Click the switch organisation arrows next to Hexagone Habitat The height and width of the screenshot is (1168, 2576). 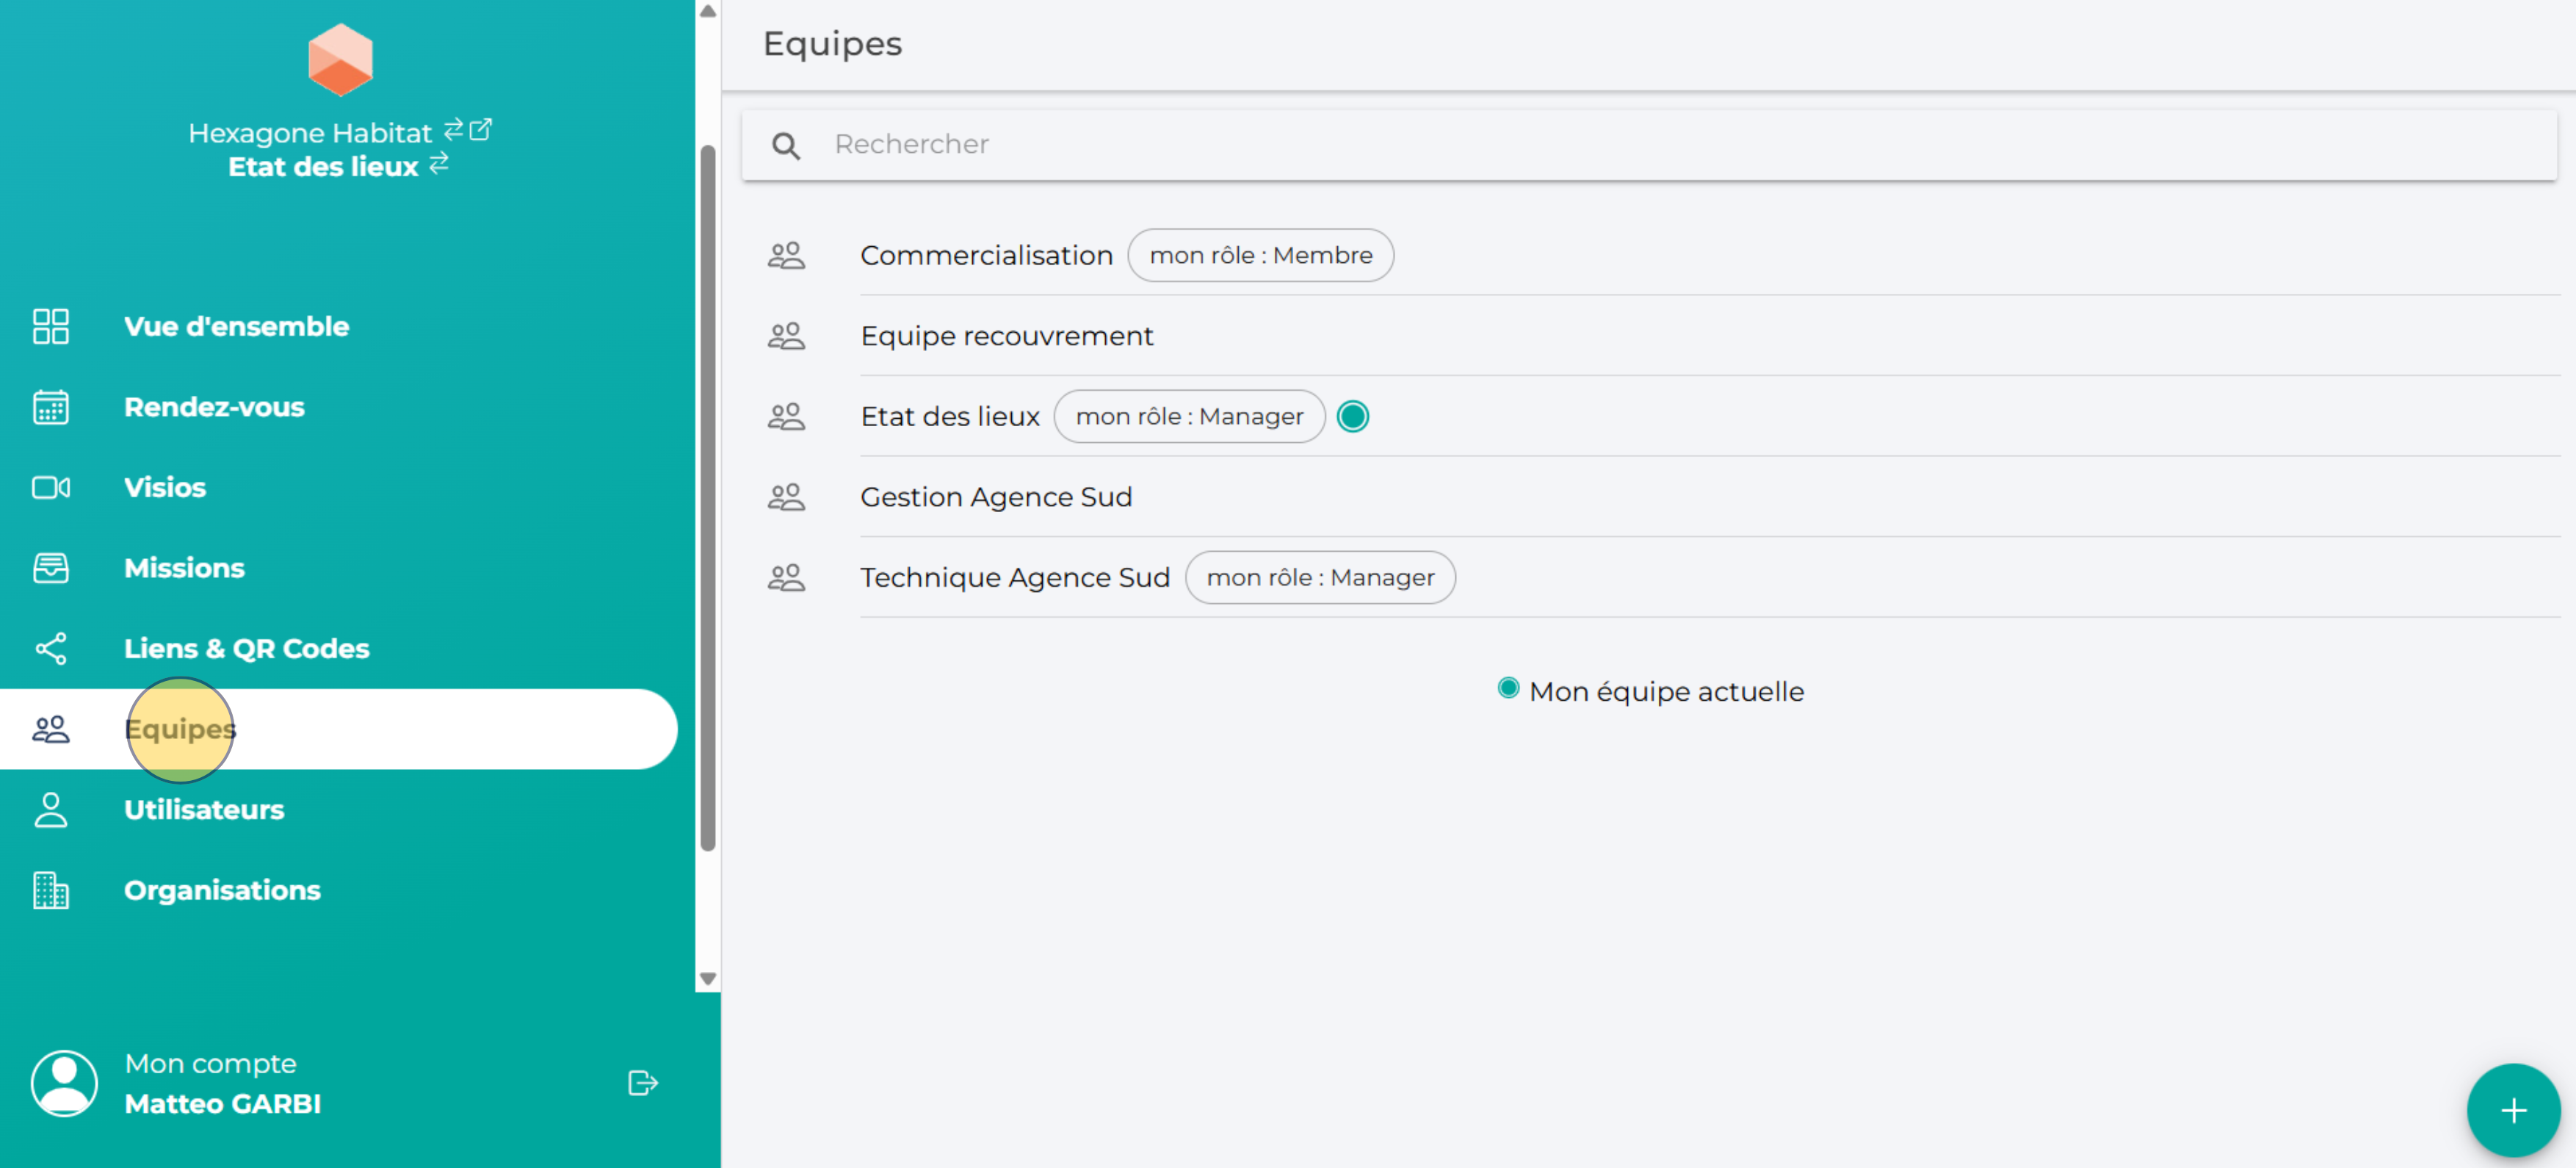[453, 129]
